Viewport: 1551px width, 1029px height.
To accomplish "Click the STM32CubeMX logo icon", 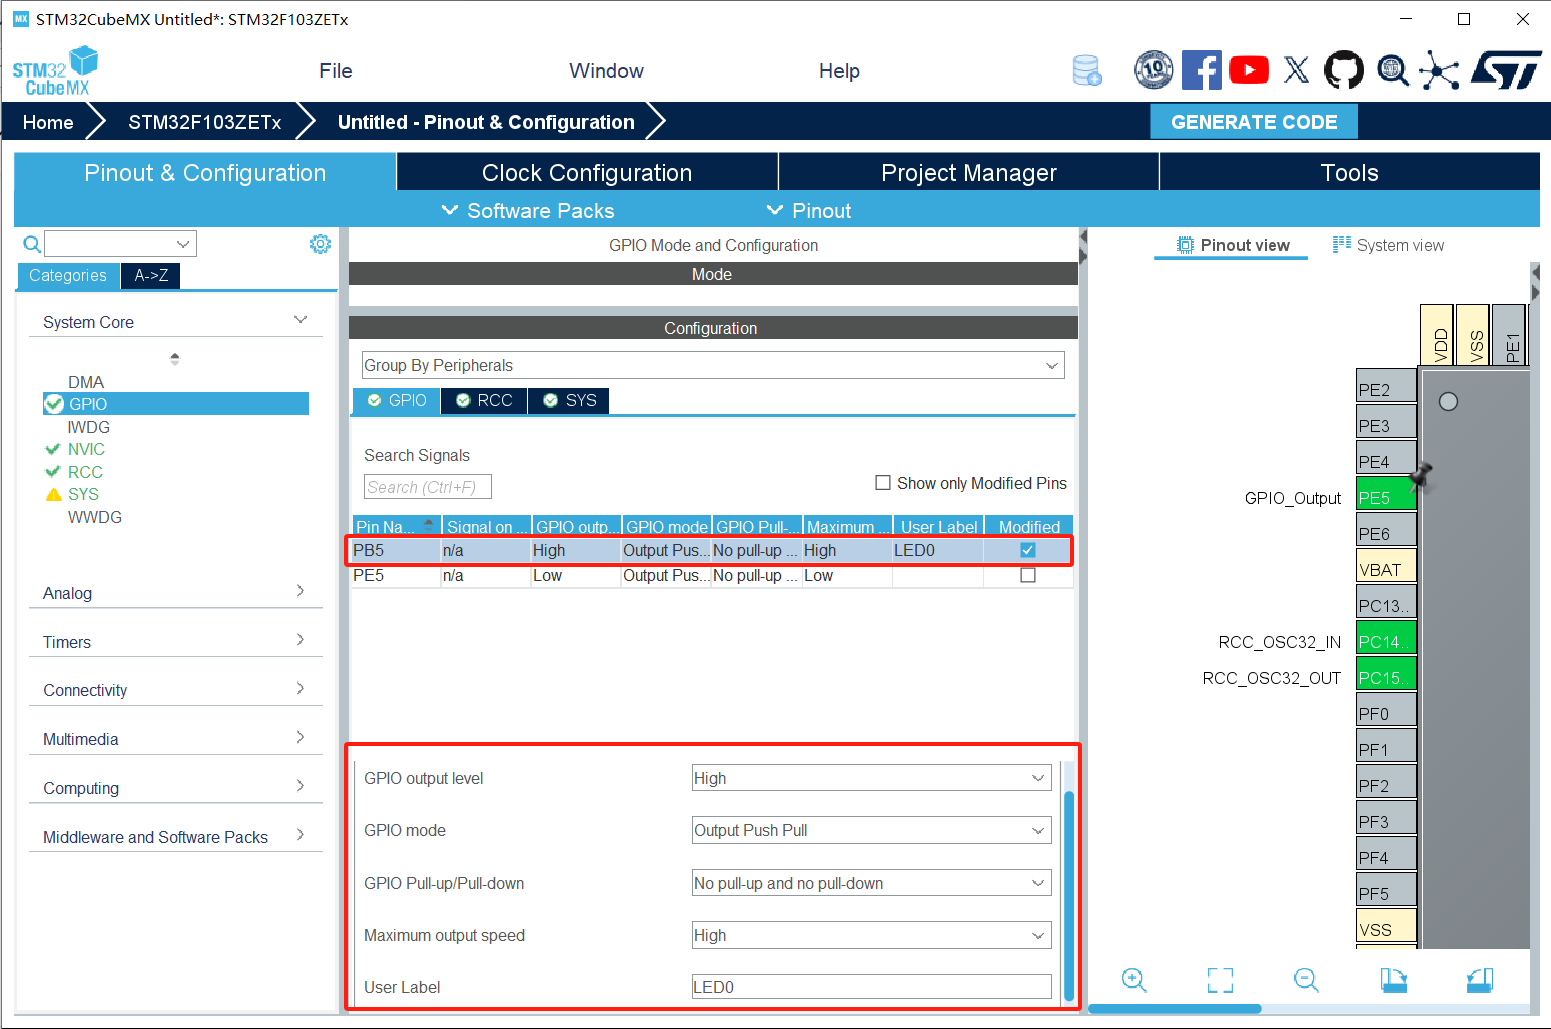I will [x=55, y=71].
